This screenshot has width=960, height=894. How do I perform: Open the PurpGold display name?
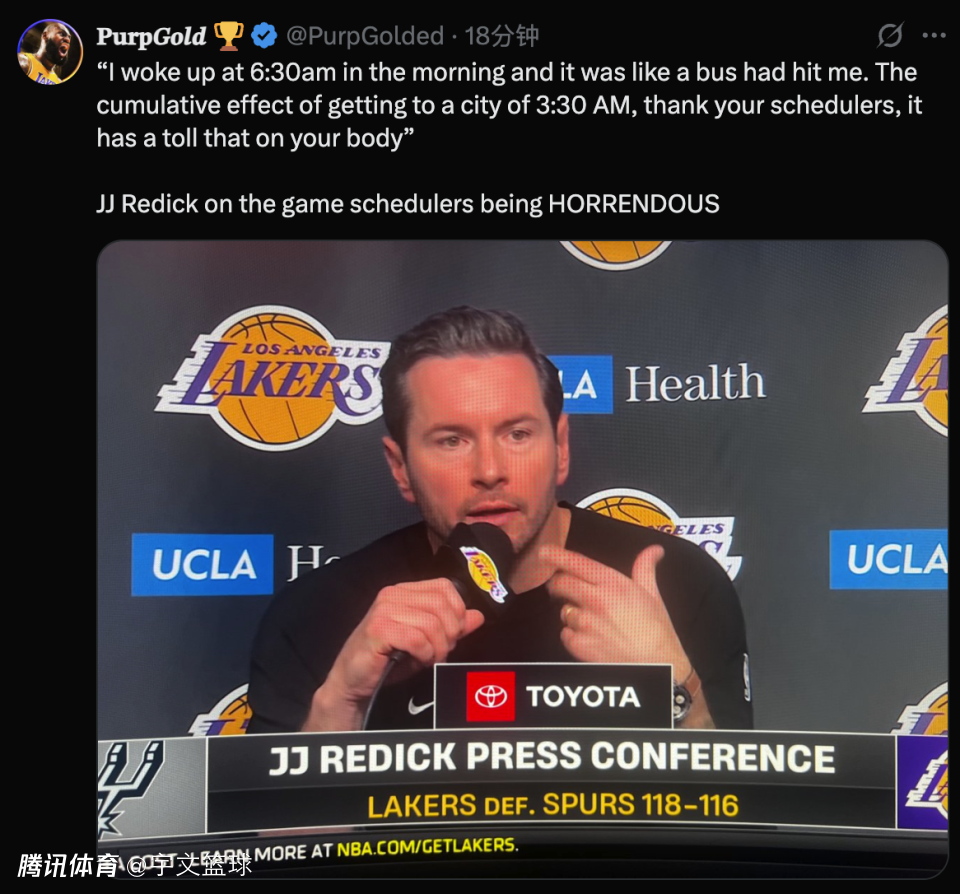[x=151, y=36]
